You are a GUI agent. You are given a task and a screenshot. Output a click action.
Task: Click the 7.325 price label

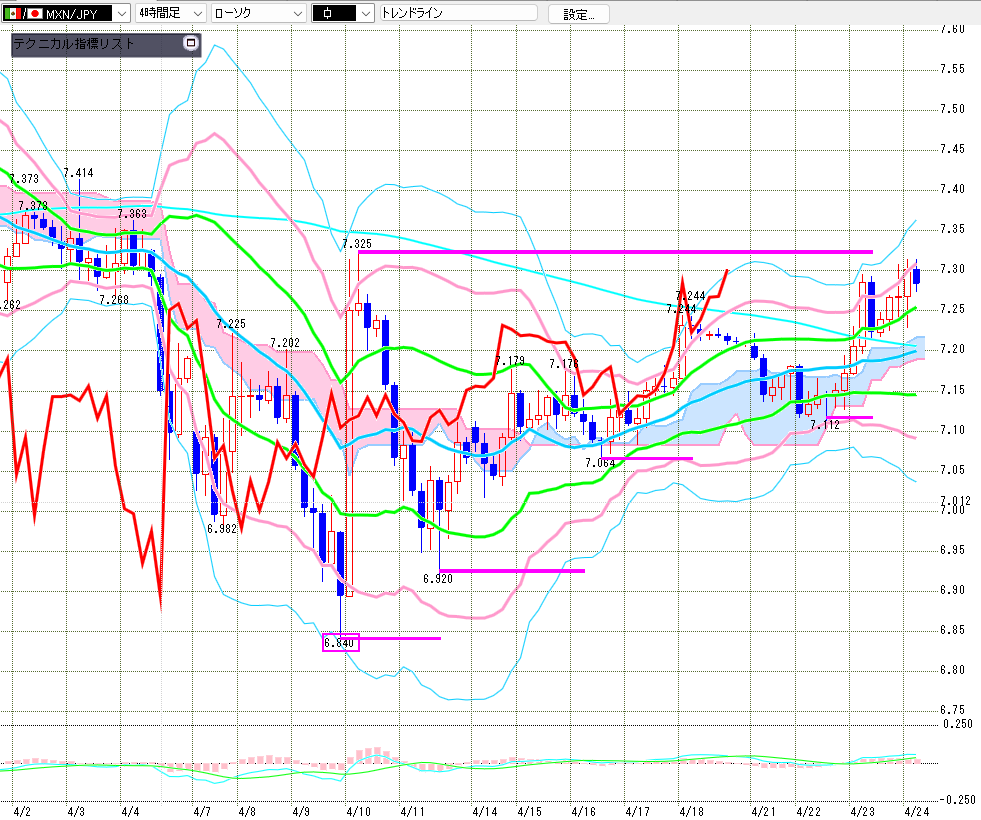(357, 243)
